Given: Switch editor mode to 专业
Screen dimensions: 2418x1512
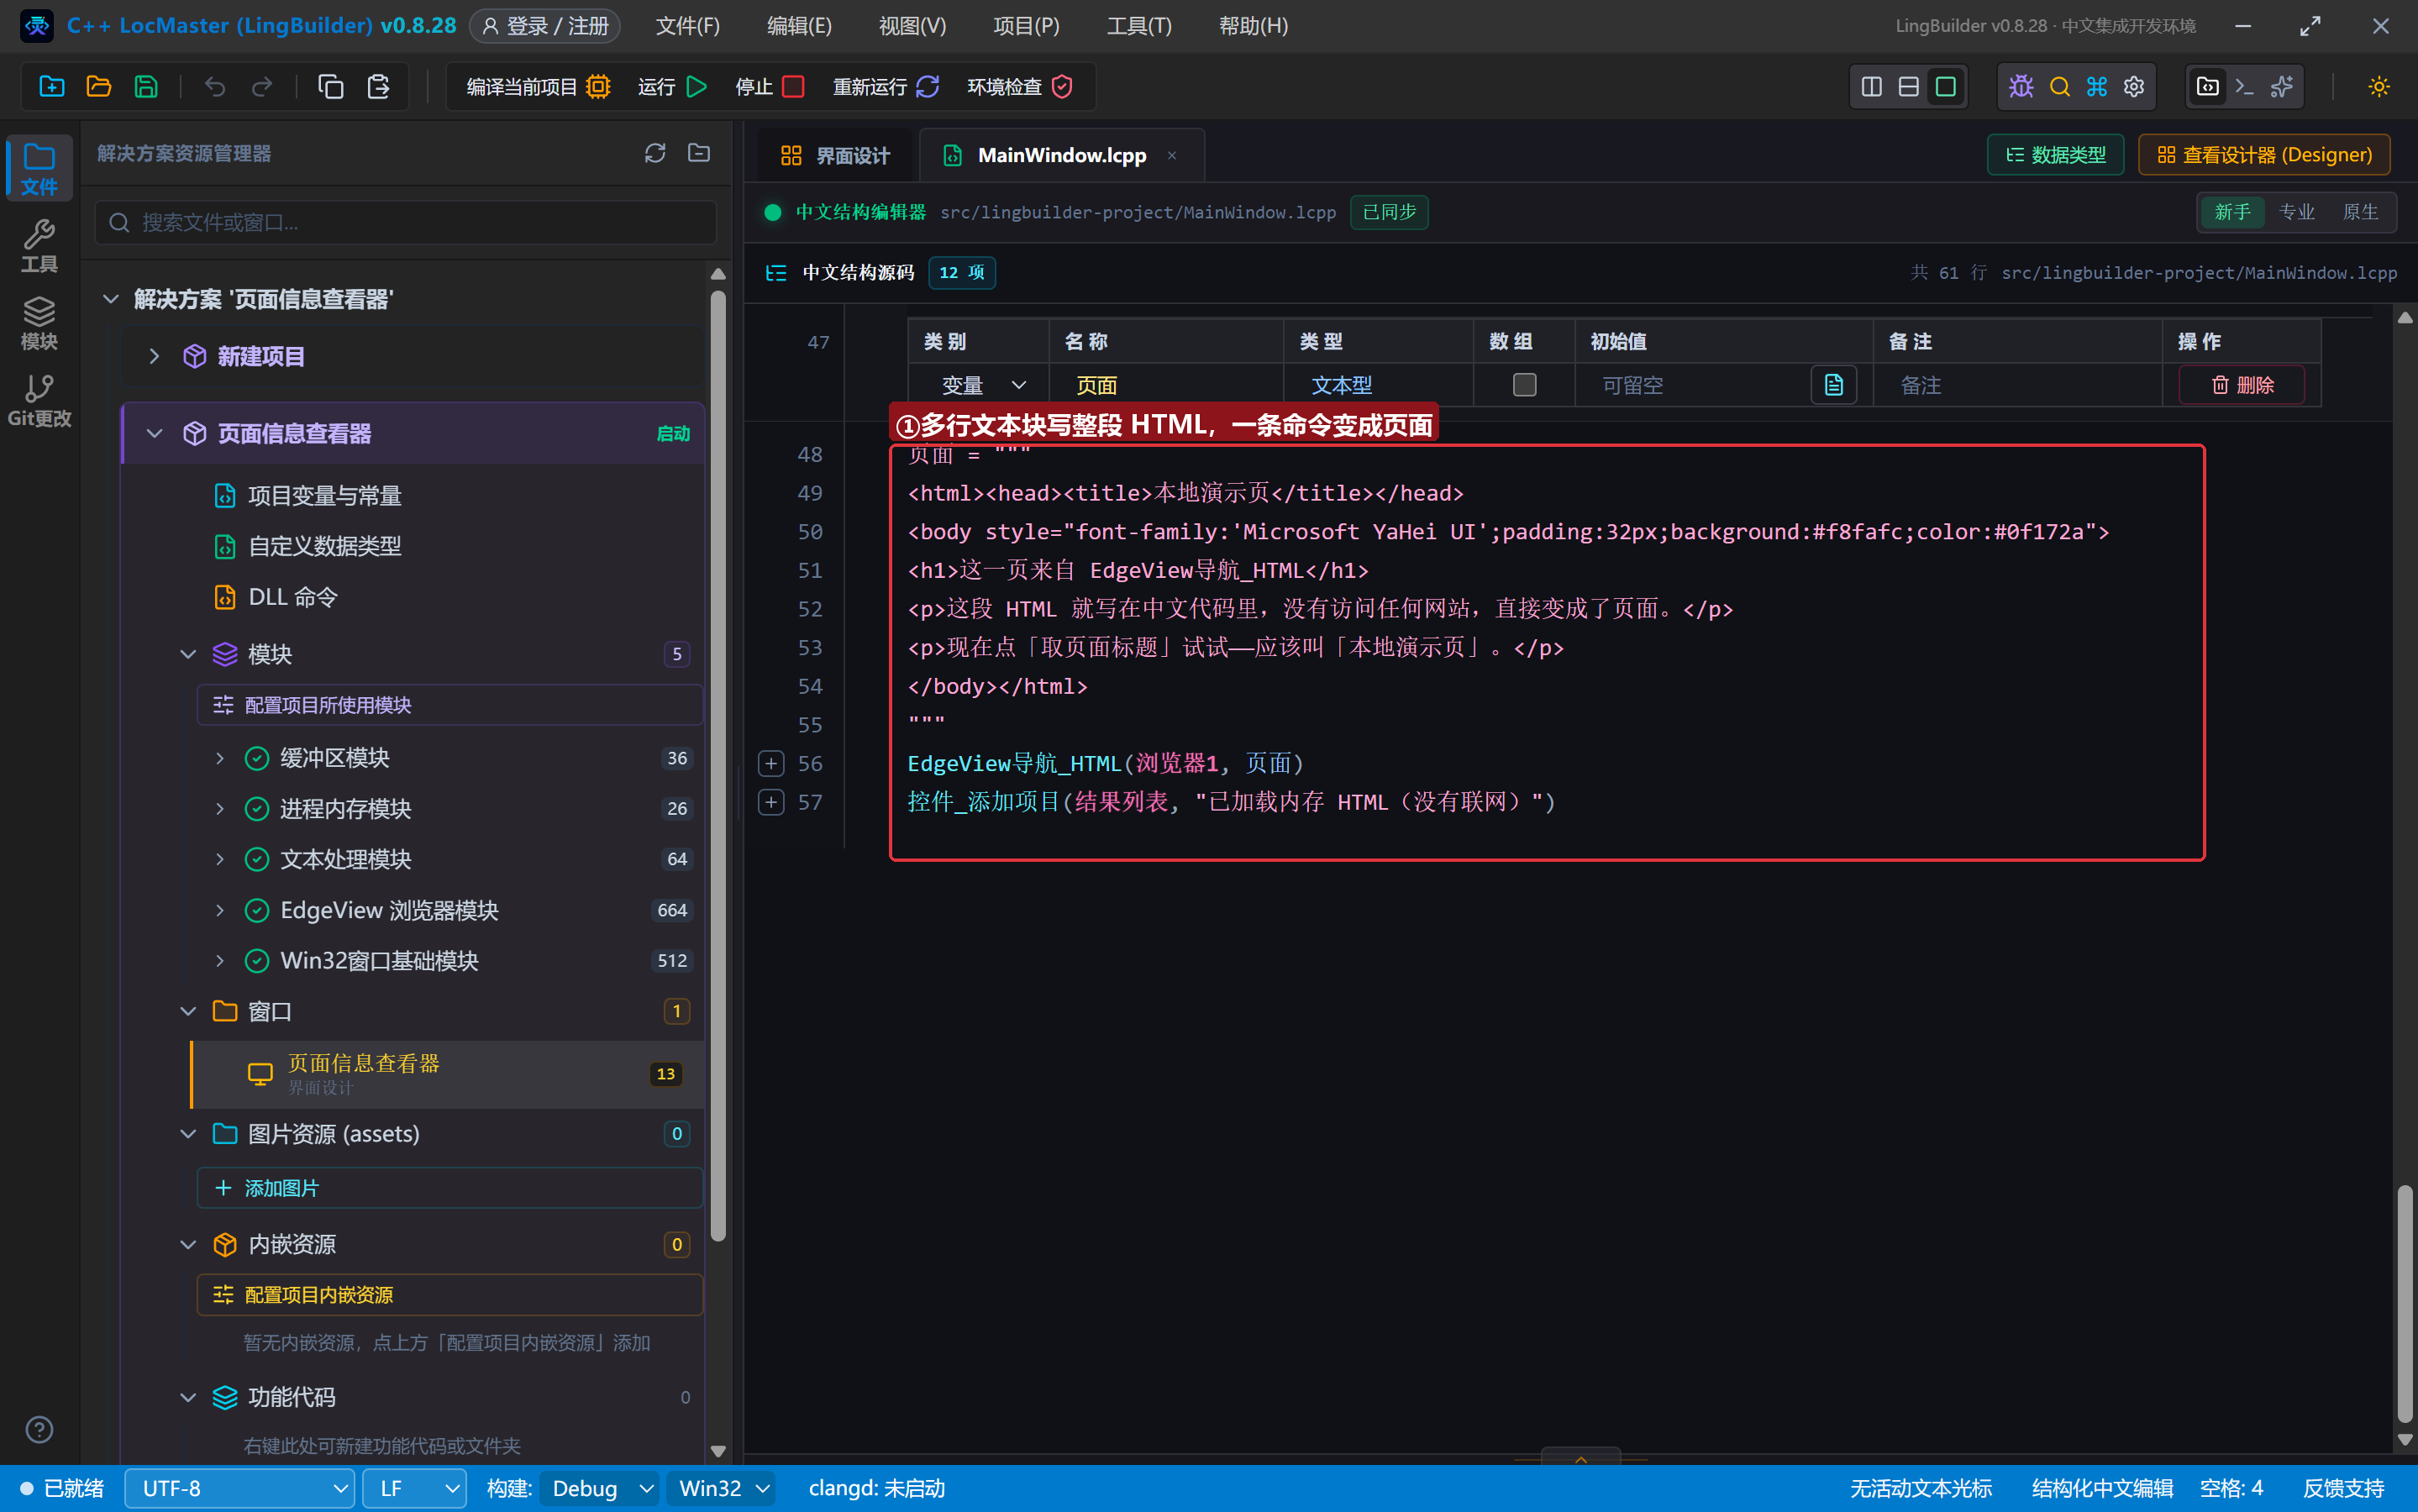Looking at the screenshot, I should tap(2296, 212).
